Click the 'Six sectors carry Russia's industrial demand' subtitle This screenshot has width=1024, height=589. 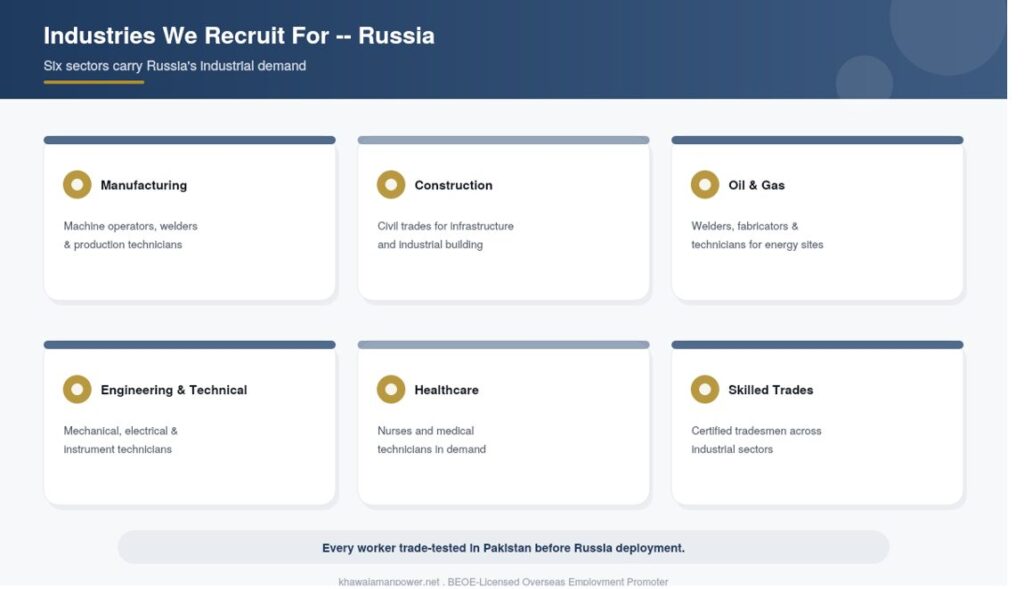coord(175,66)
